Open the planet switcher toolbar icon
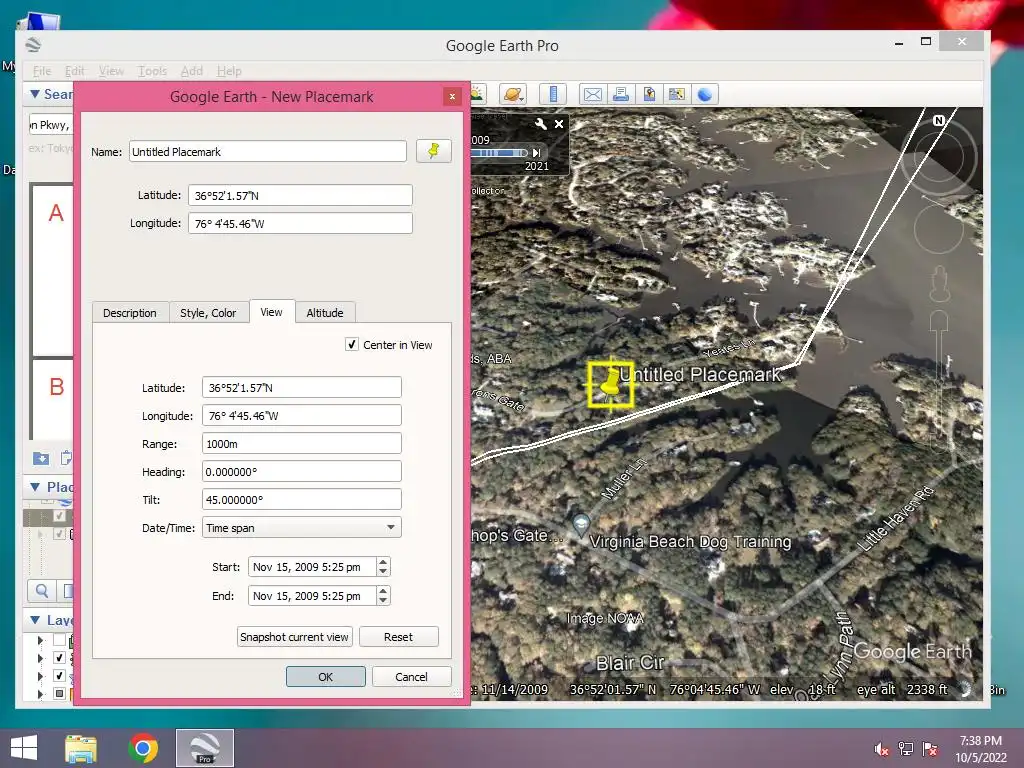This screenshot has width=1024, height=768. (513, 94)
